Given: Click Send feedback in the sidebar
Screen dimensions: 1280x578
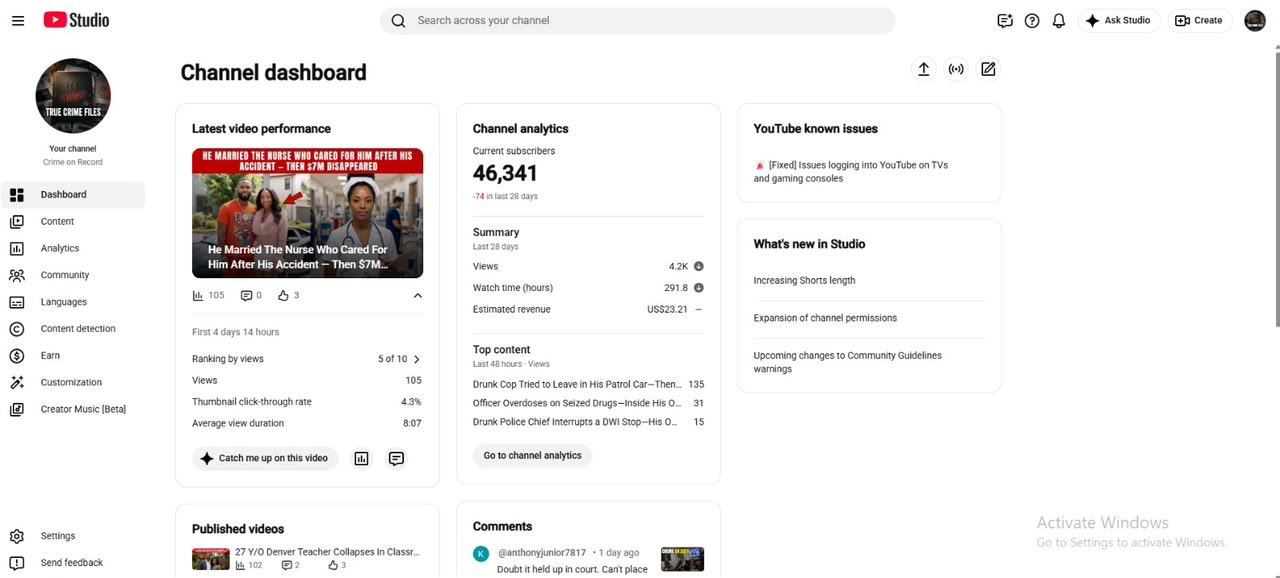Looking at the screenshot, I should (73, 563).
